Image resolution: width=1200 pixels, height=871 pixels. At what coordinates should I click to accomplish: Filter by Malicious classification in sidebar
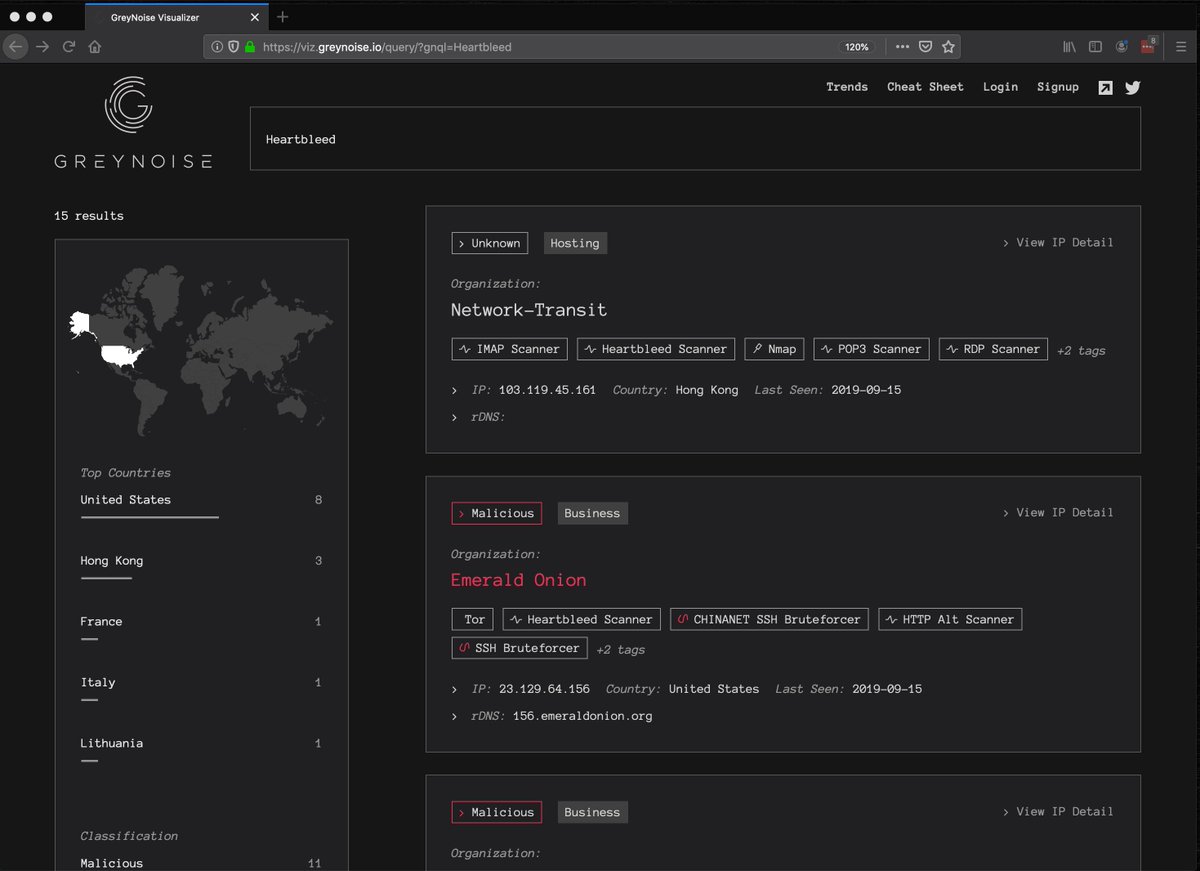(x=201, y=863)
